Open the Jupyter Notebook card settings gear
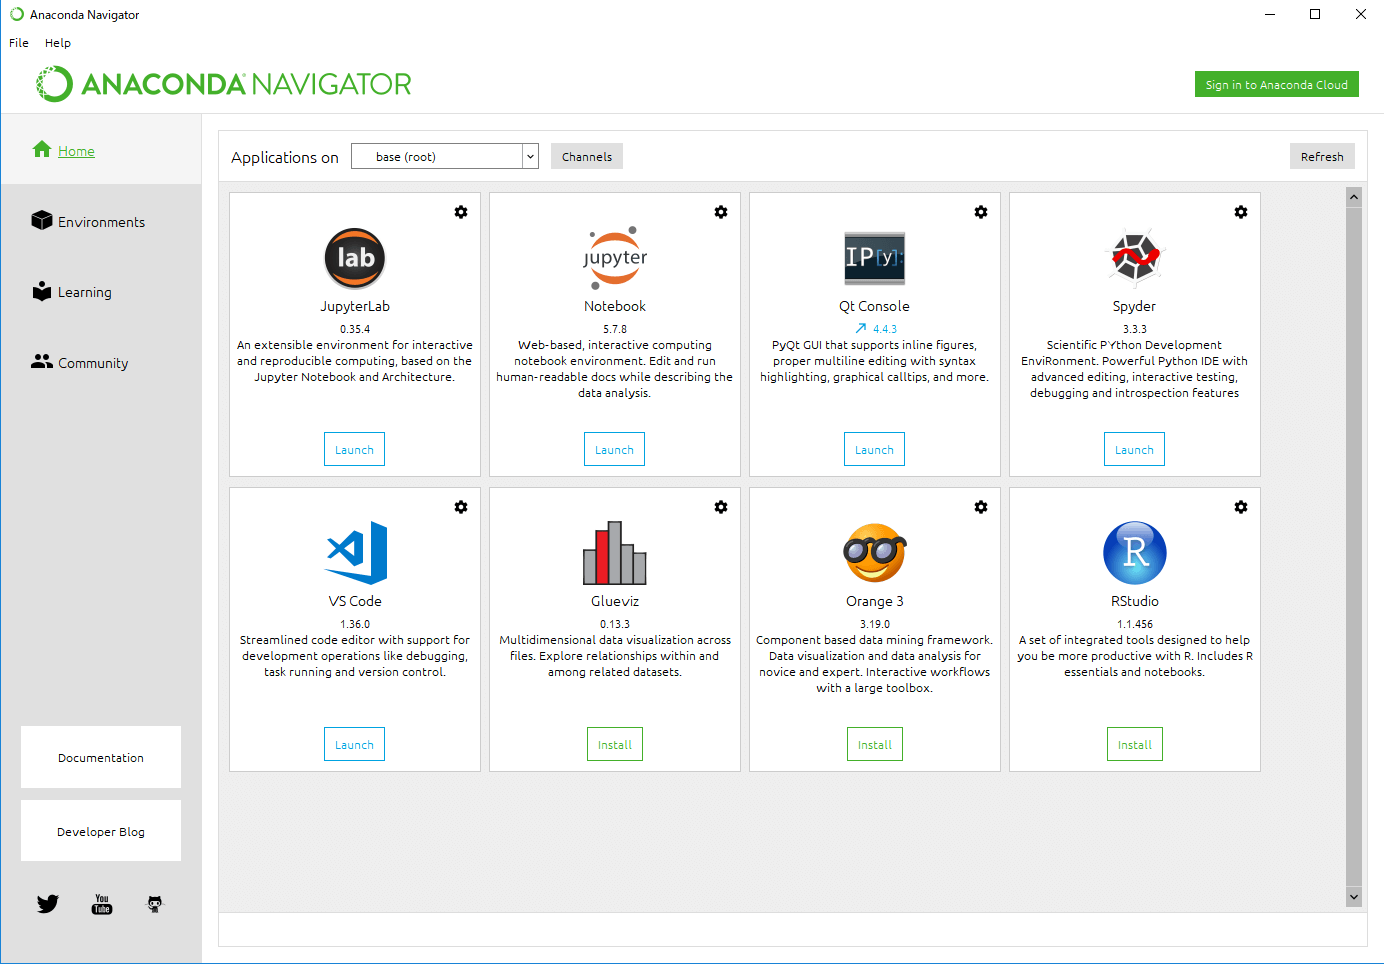Image resolution: width=1384 pixels, height=964 pixels. tap(721, 212)
